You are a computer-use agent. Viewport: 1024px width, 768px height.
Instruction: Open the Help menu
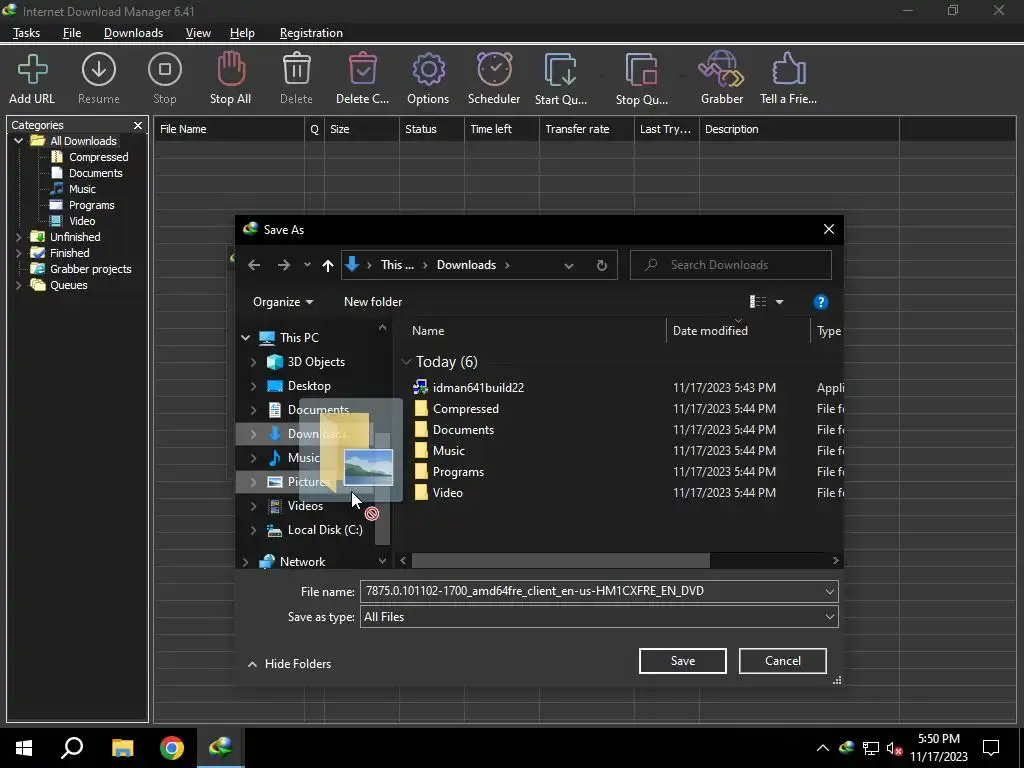tap(242, 33)
